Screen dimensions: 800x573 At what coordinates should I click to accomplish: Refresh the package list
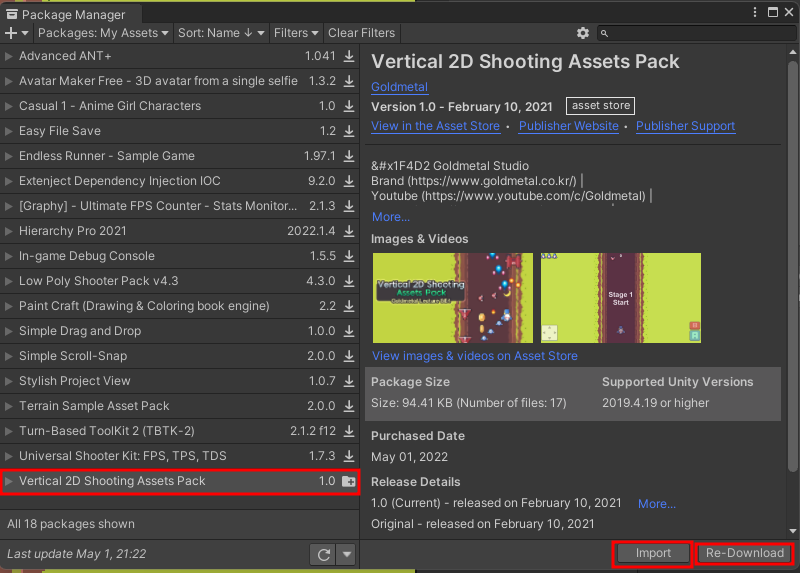click(323, 555)
